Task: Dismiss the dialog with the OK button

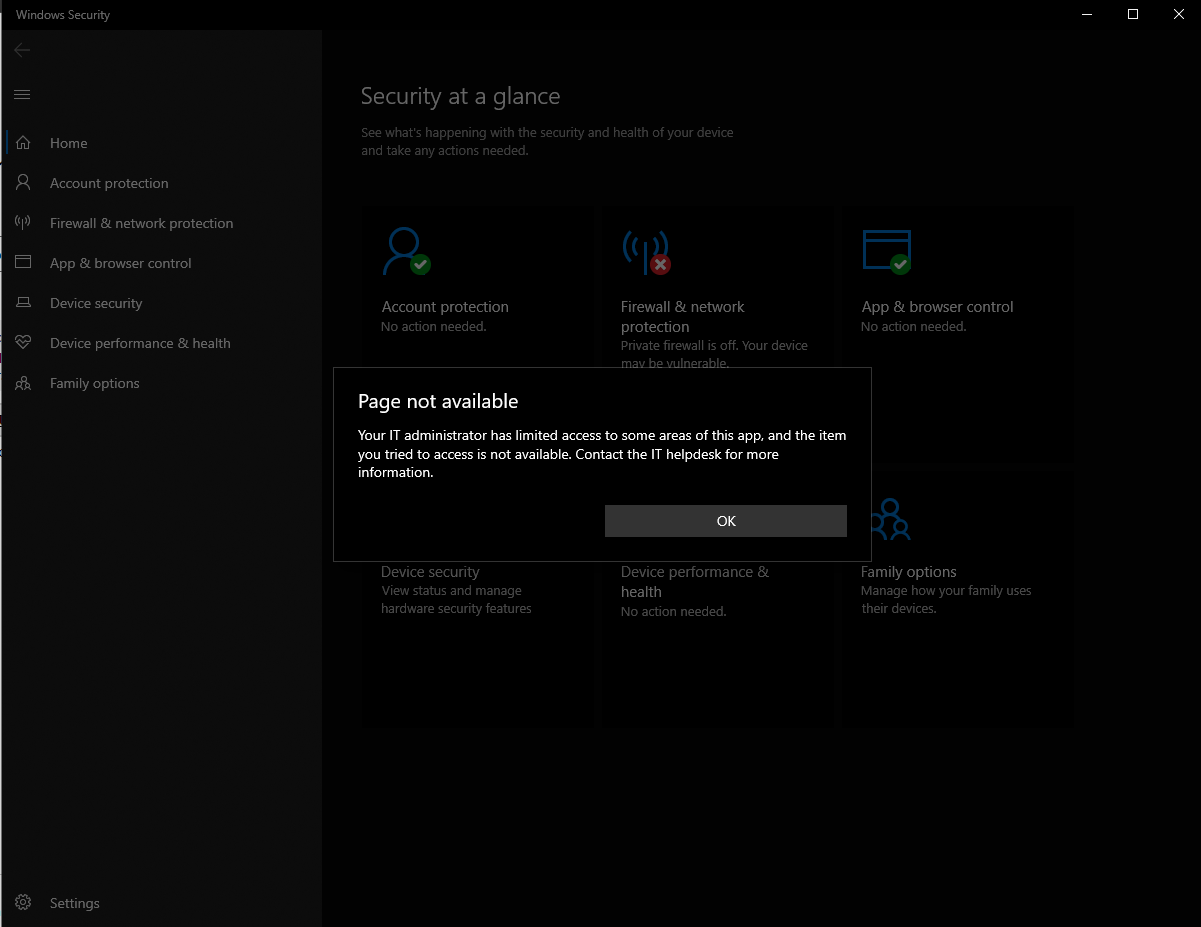Action: [x=725, y=521]
